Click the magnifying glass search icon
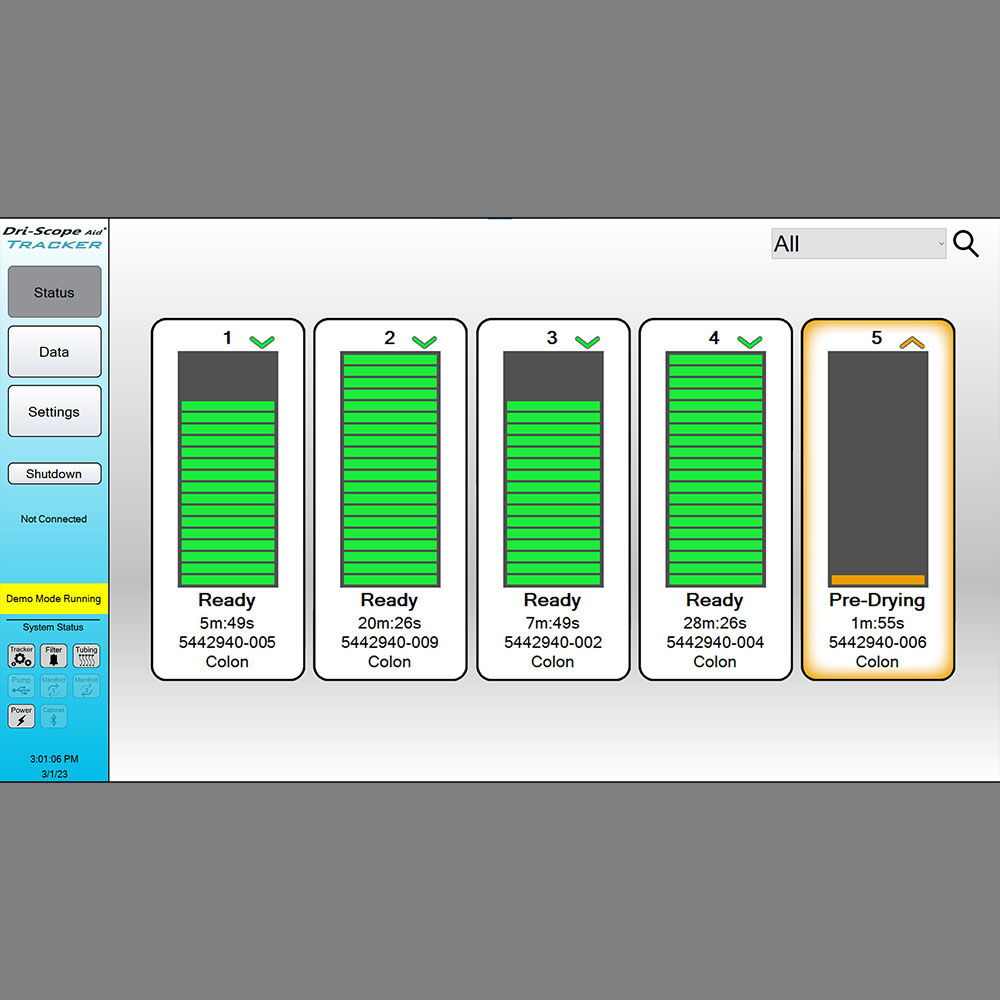 pyautogui.click(x=965, y=244)
